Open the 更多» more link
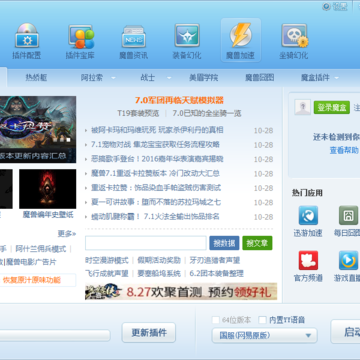This screenshot has width=360, height=360. click(67, 233)
